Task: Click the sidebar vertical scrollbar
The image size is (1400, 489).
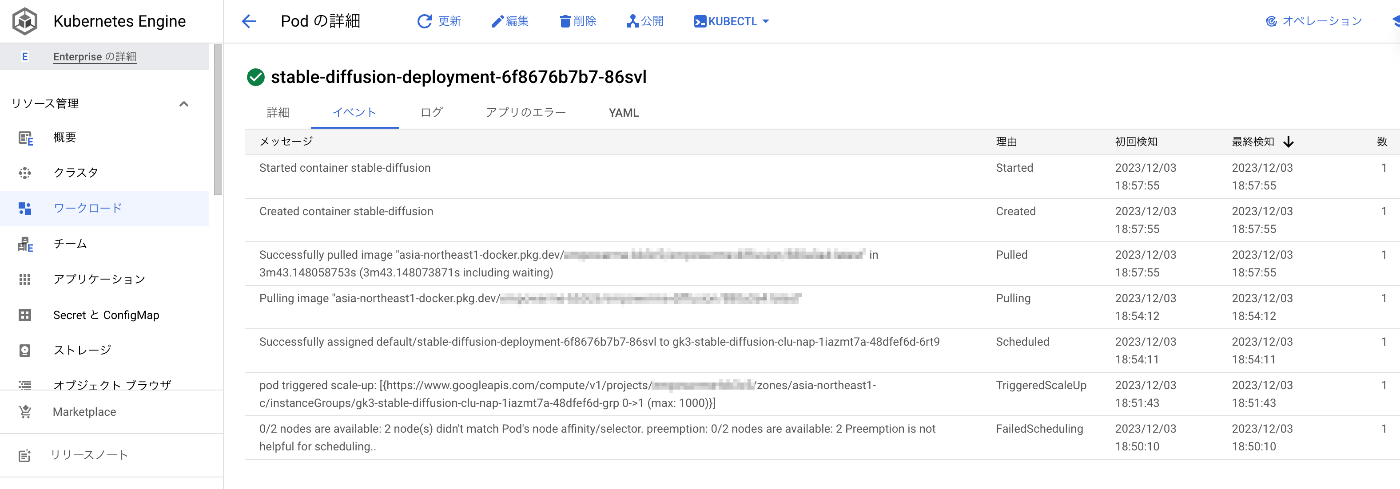Action: [218, 120]
